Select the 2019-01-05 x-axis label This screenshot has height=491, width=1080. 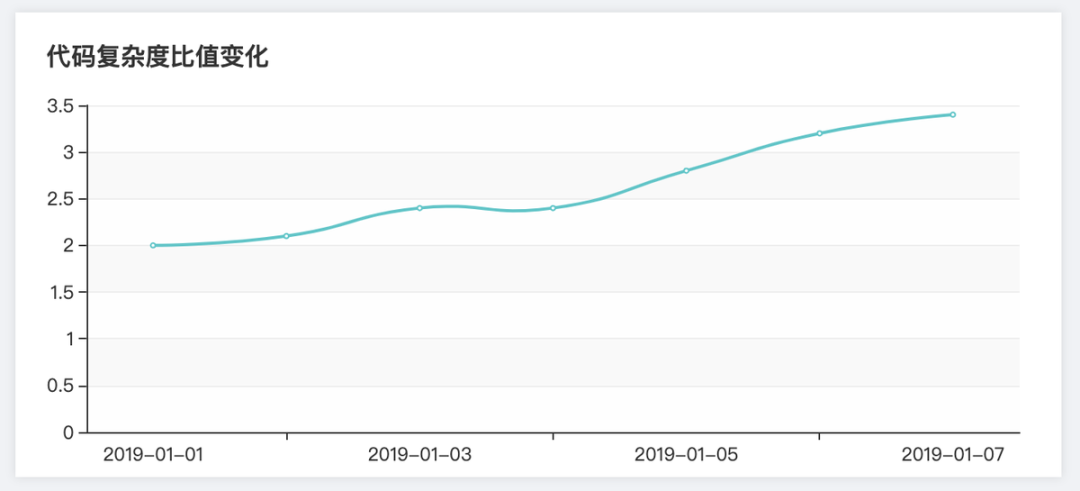pyautogui.click(x=686, y=455)
